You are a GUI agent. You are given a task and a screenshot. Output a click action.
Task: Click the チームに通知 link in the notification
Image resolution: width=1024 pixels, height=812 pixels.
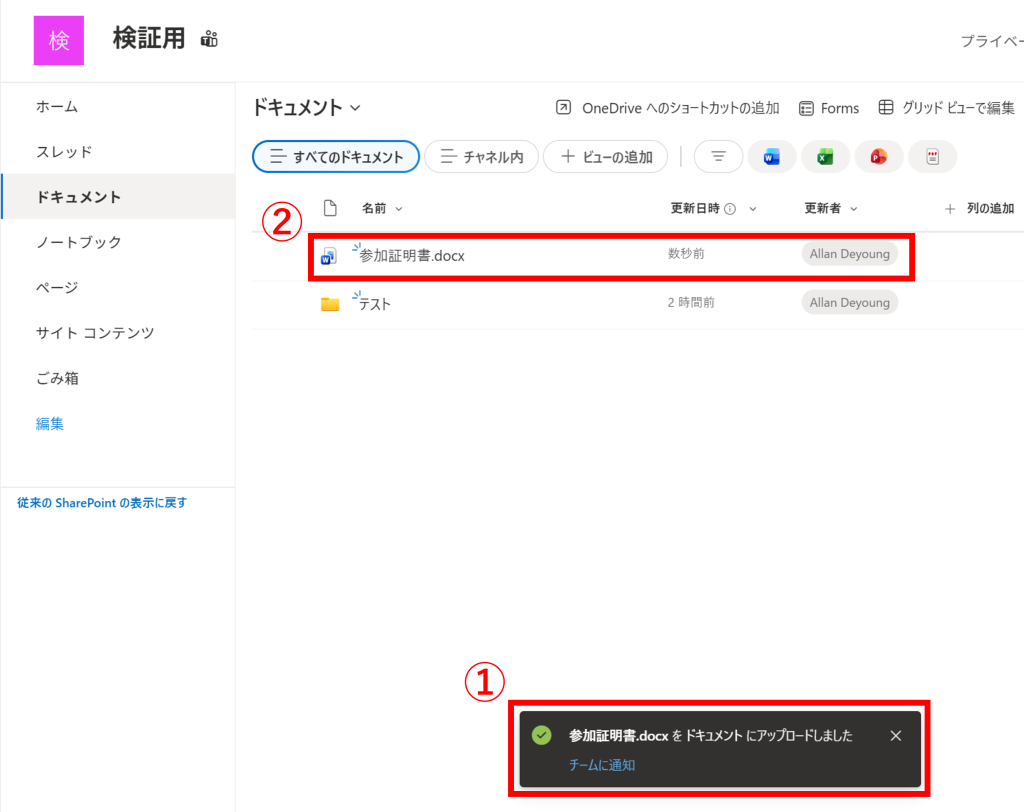(x=601, y=765)
